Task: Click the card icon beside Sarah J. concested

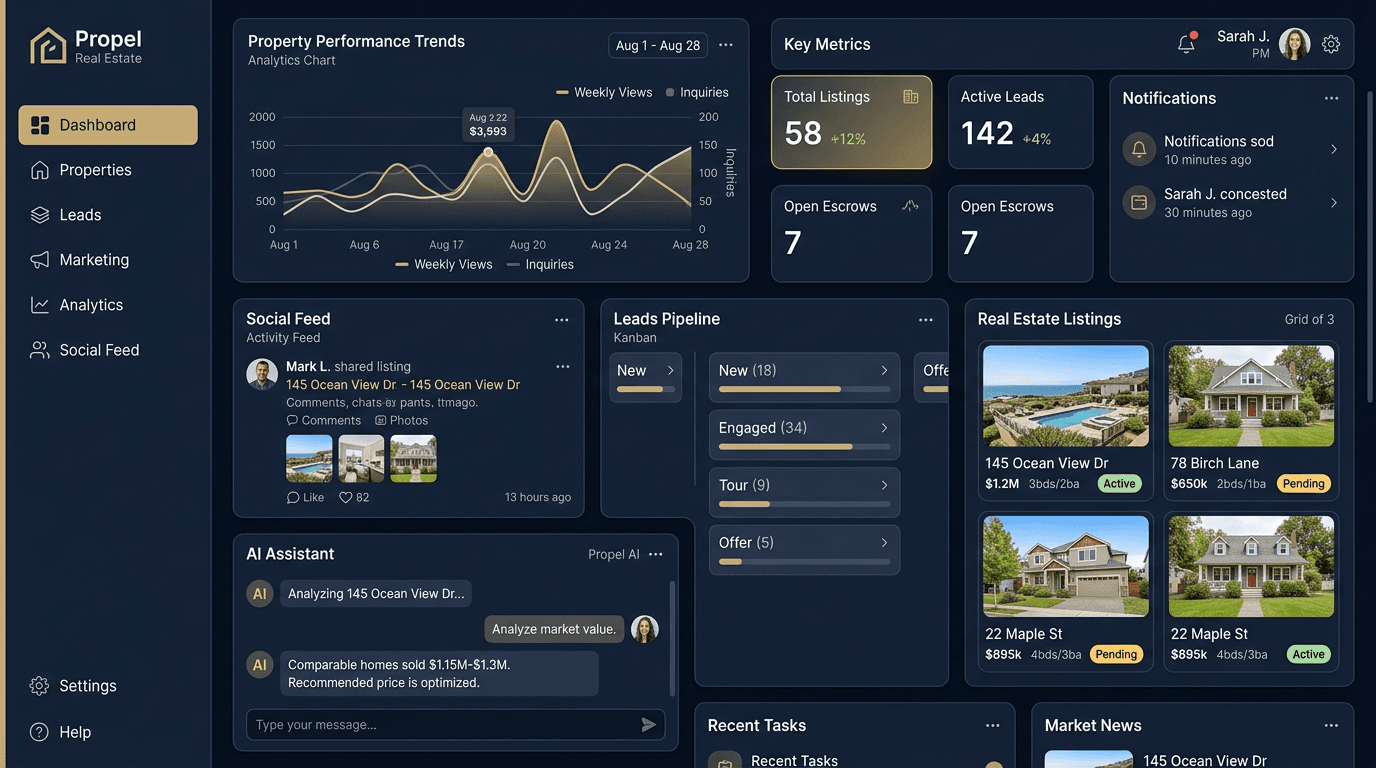Action: 1138,203
